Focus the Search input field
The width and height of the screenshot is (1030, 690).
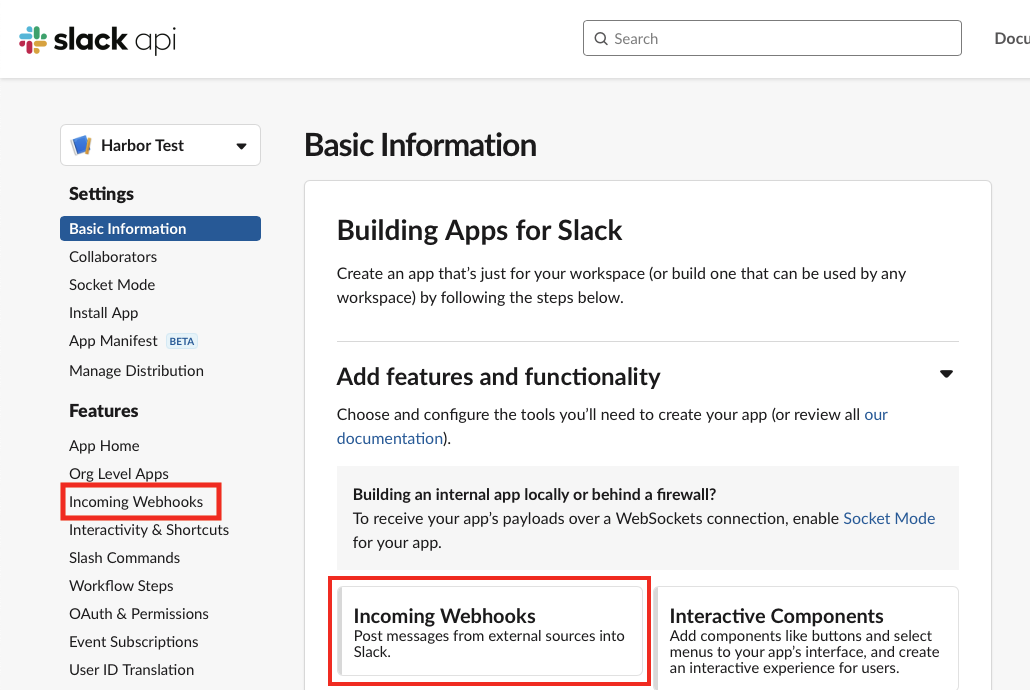point(772,38)
